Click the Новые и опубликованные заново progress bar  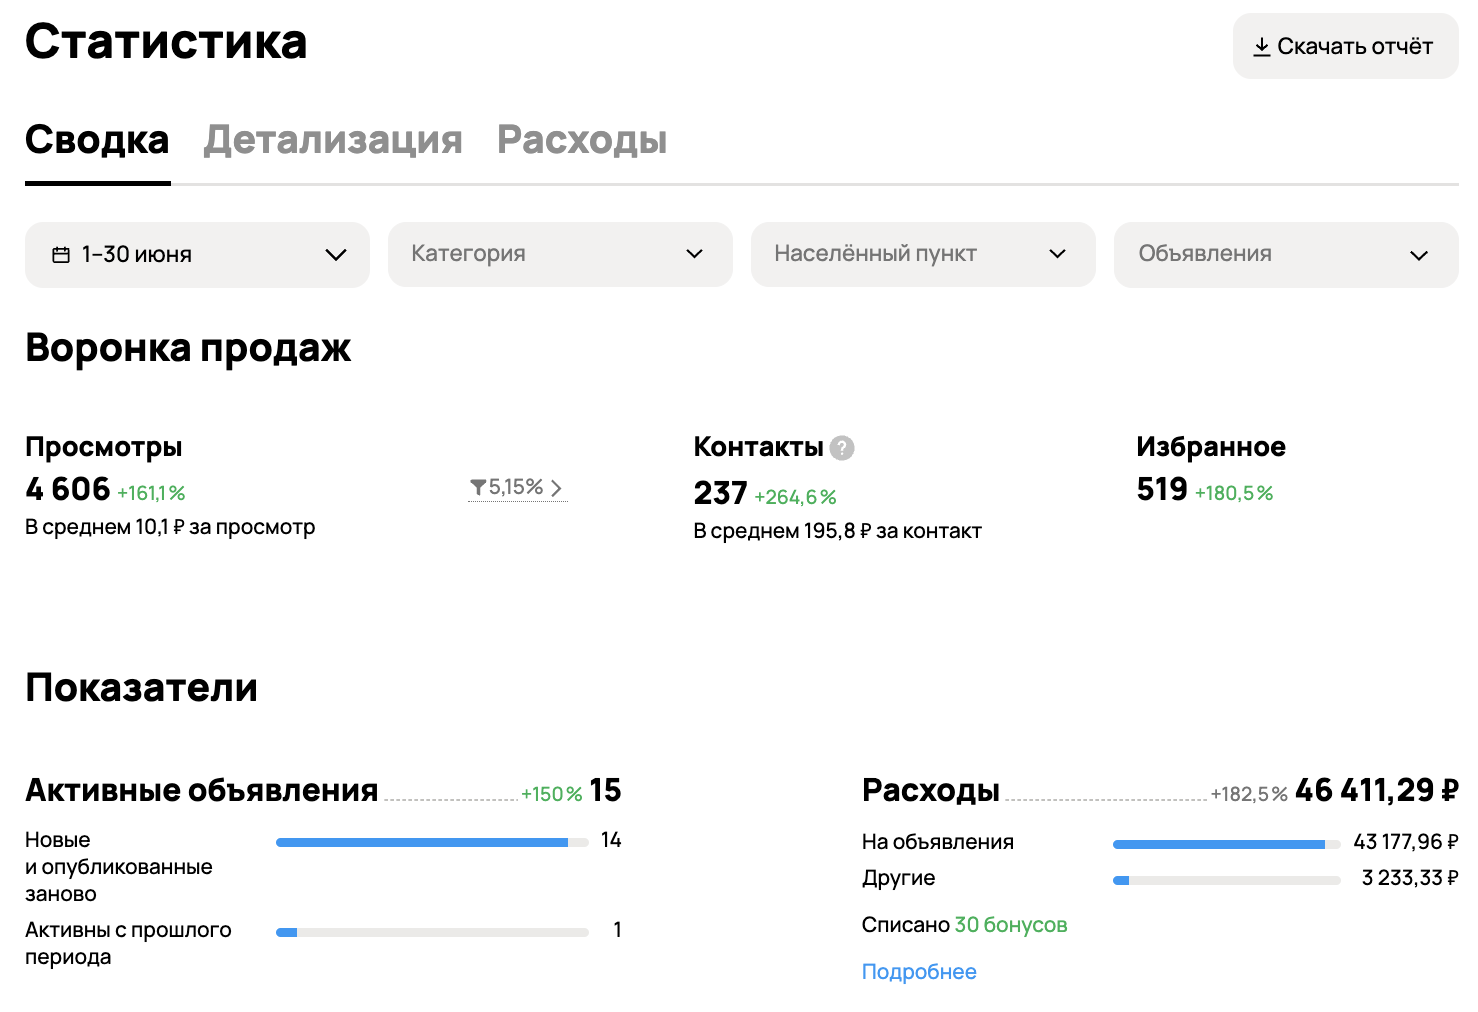click(x=432, y=842)
